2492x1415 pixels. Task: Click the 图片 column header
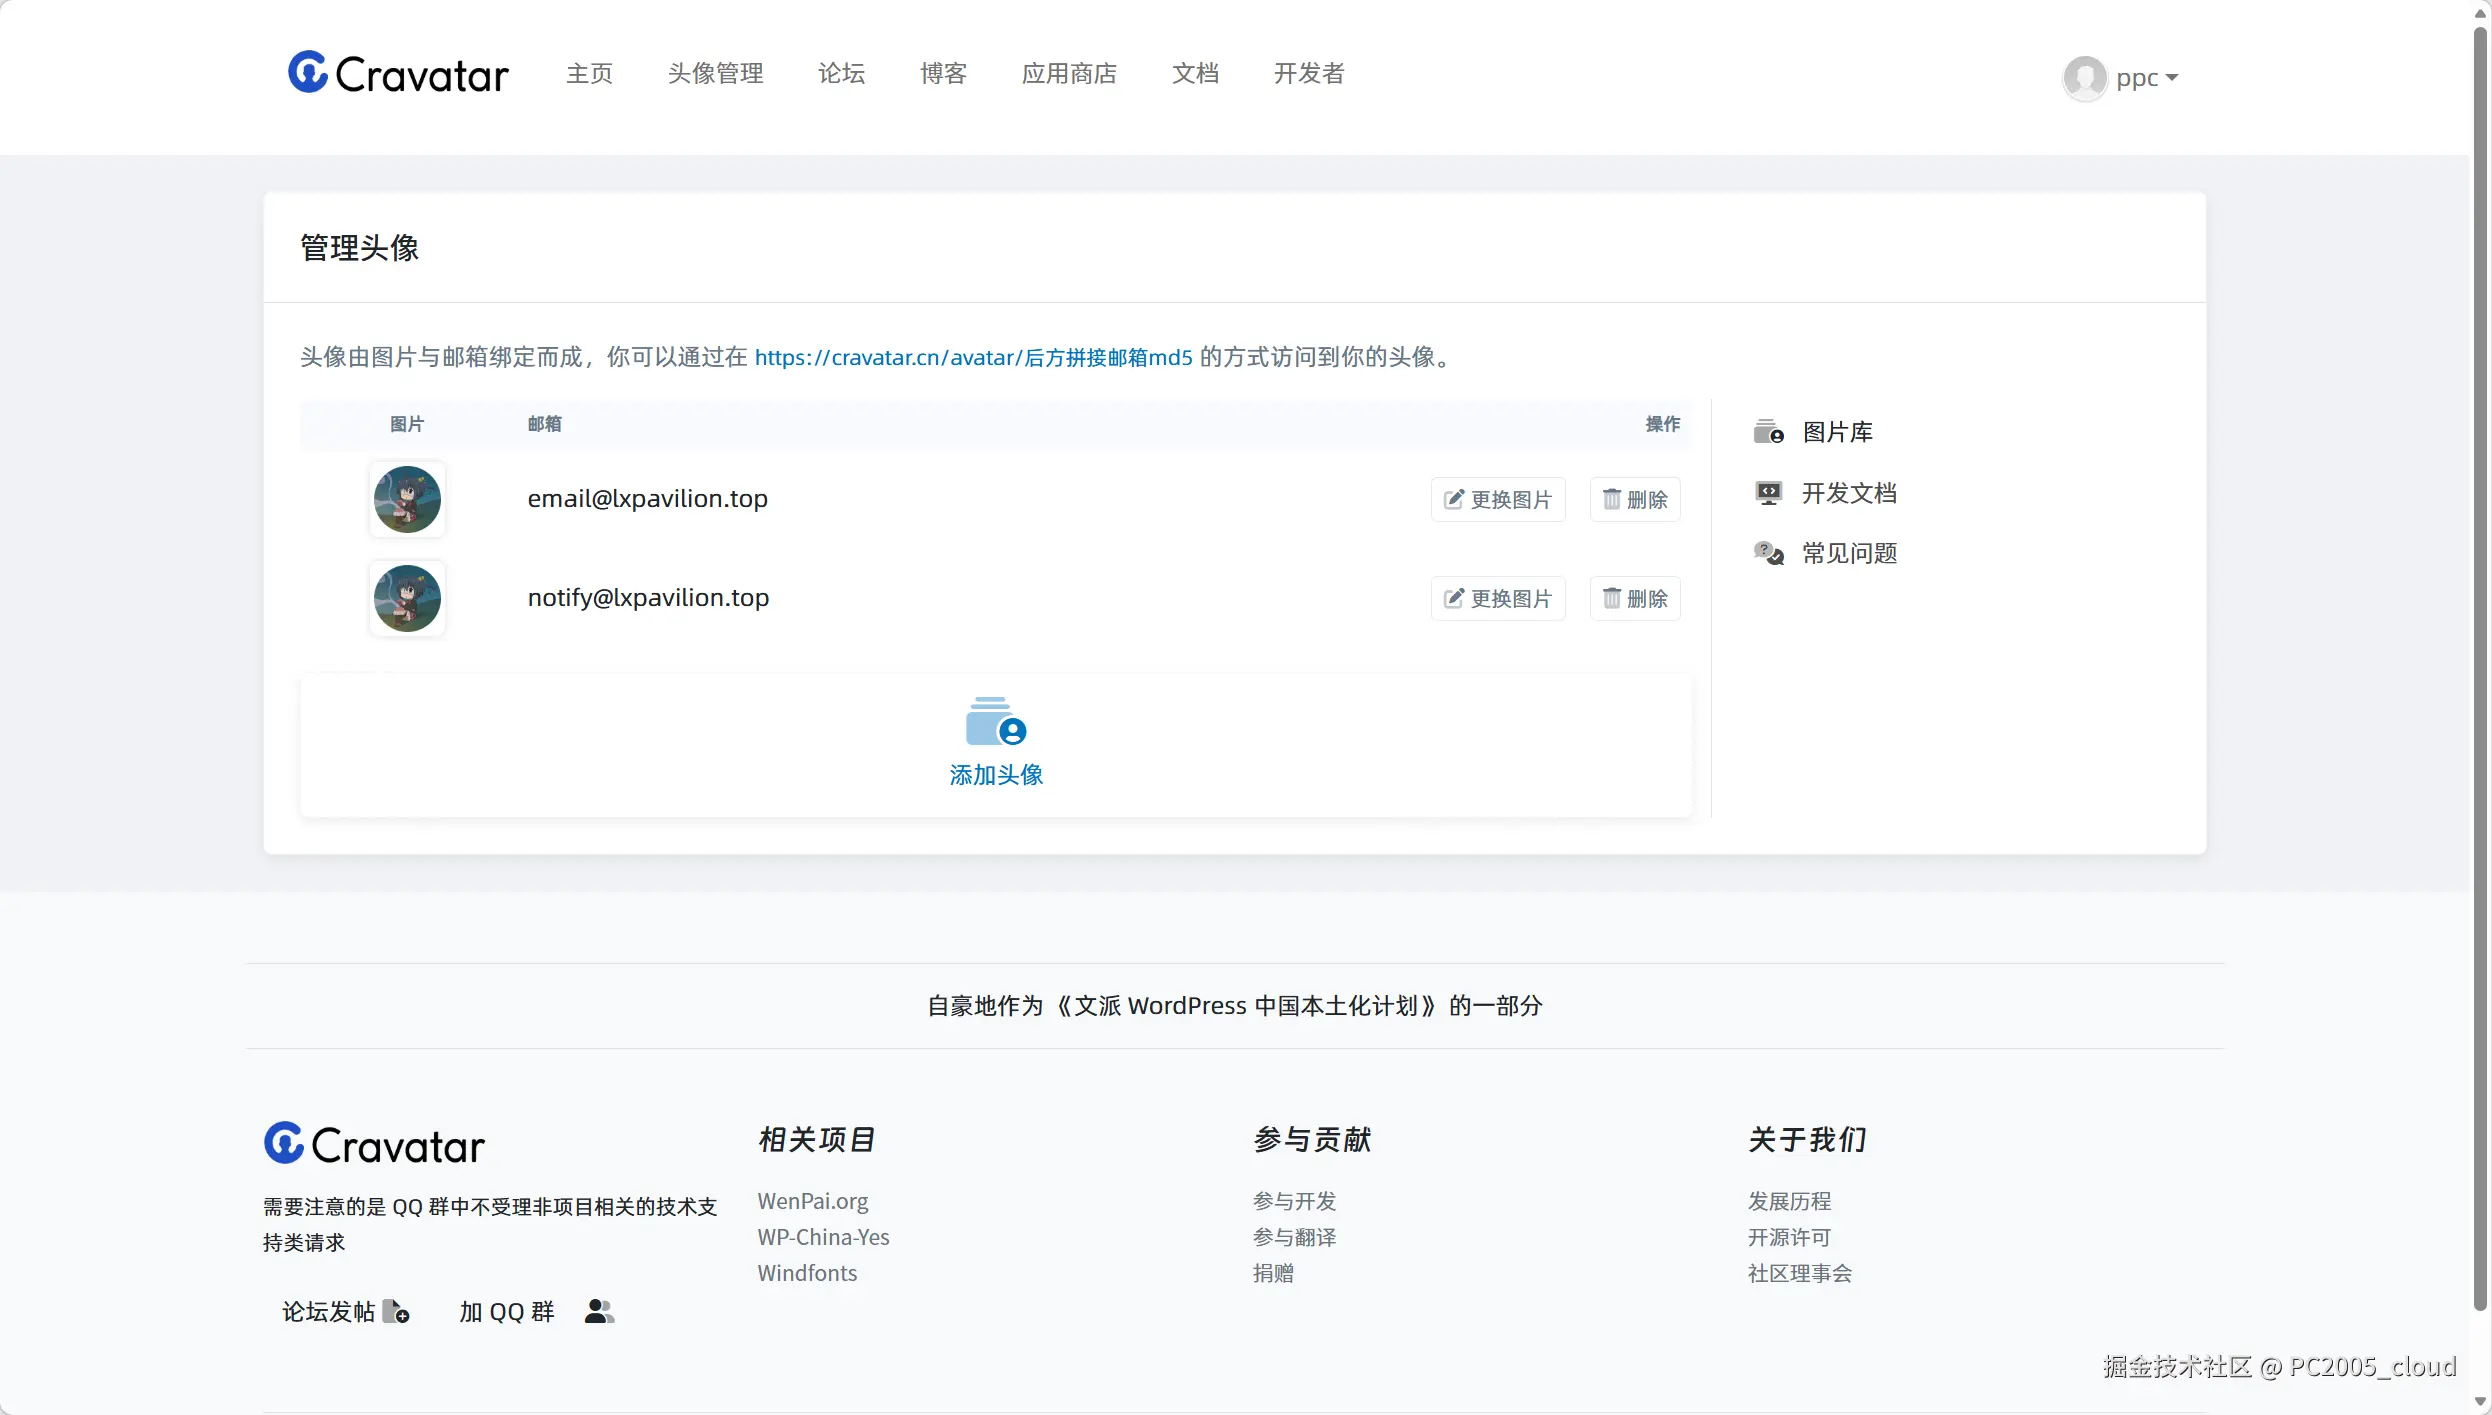click(x=407, y=424)
